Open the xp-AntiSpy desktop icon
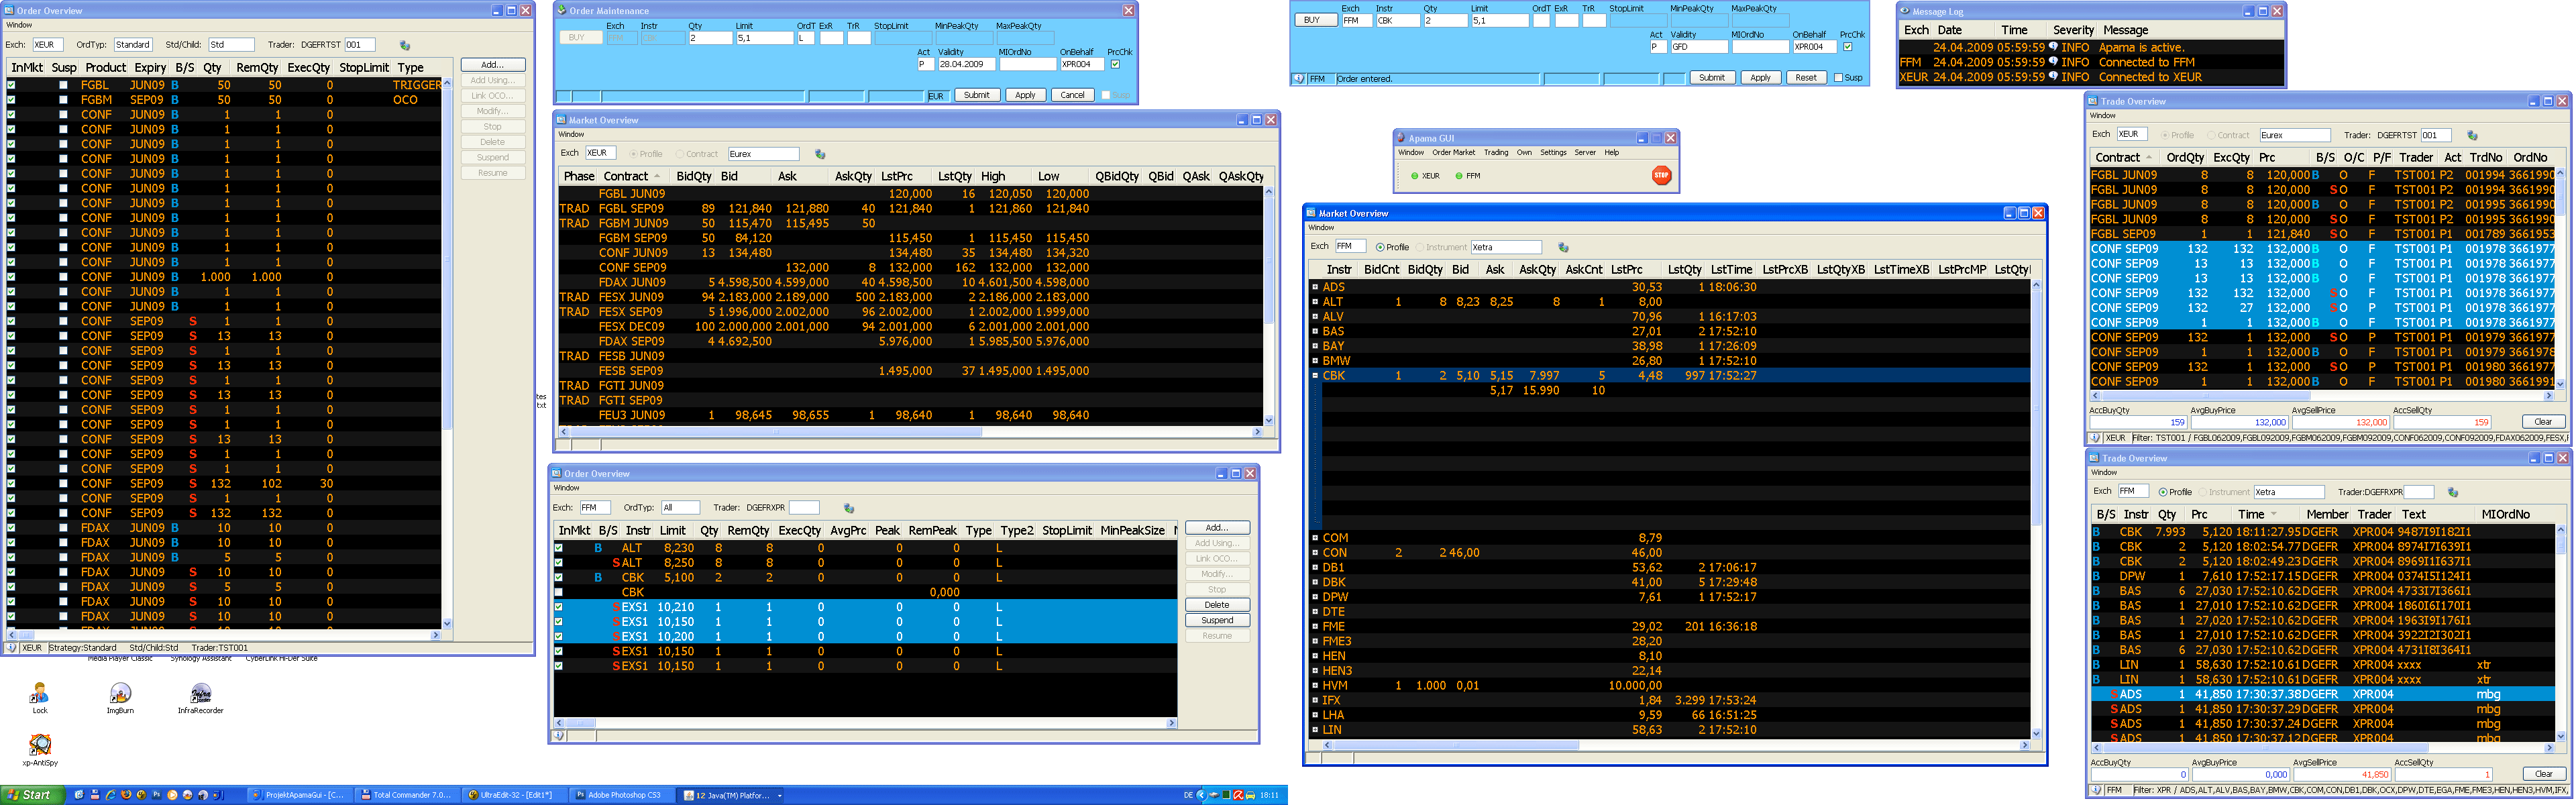The width and height of the screenshot is (2576, 805). click(40, 745)
